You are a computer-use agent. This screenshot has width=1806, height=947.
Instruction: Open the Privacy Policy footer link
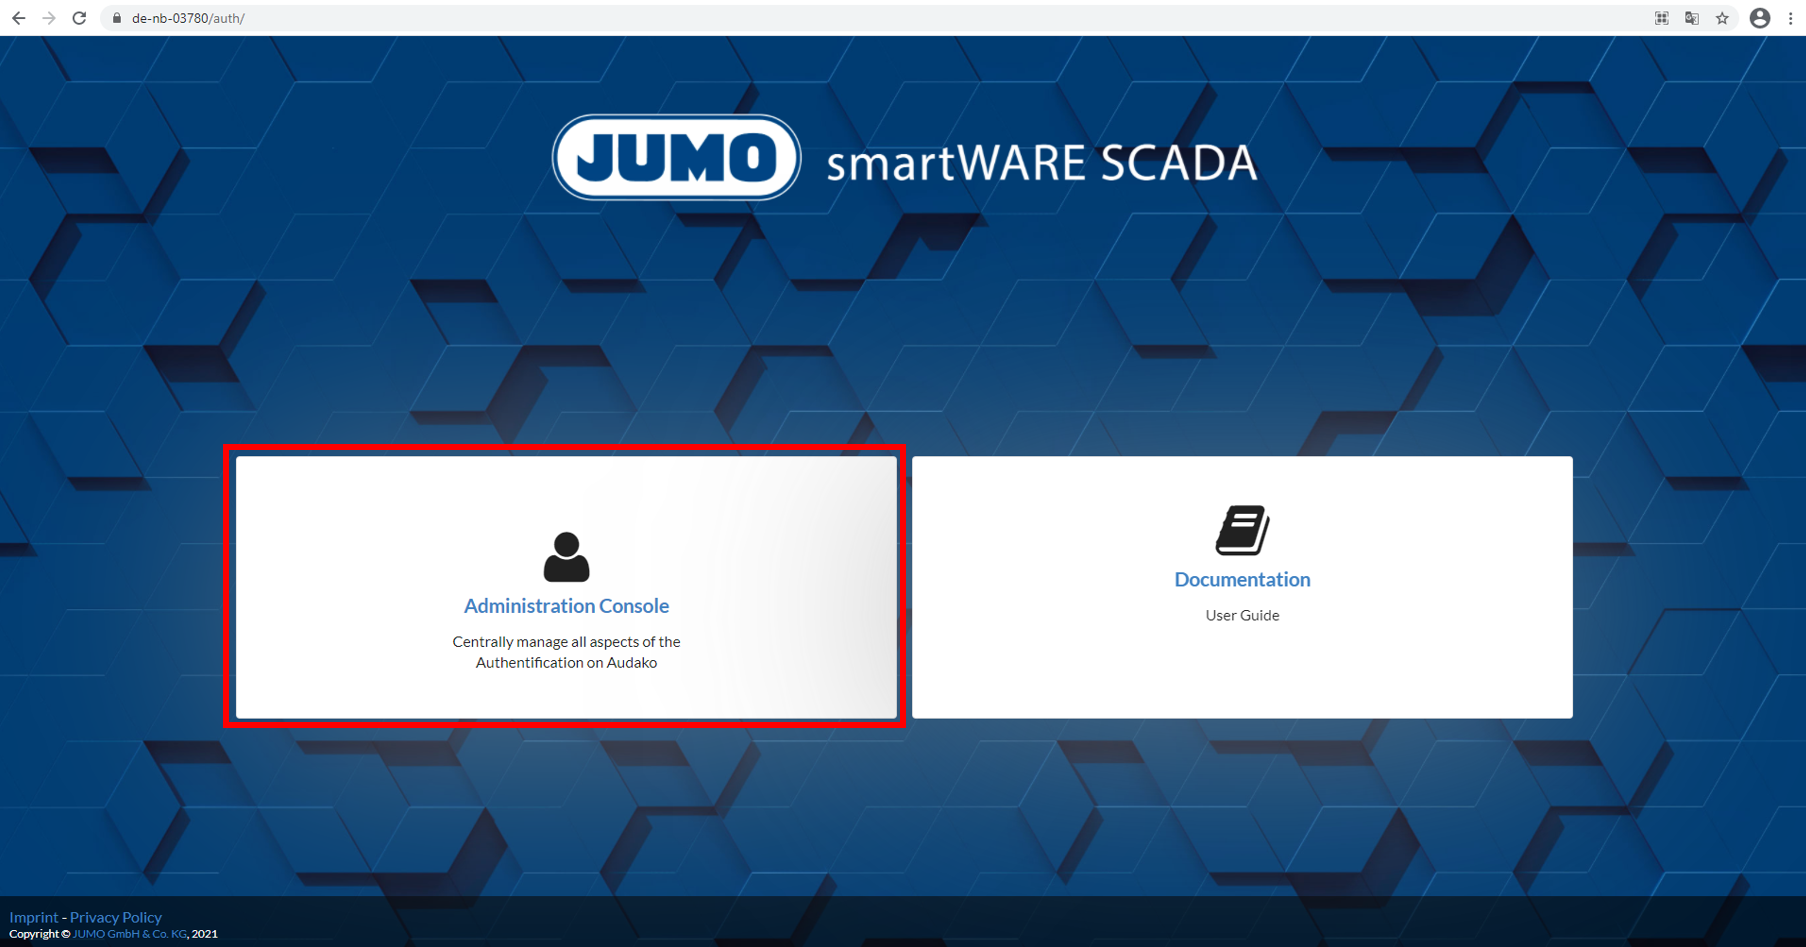click(116, 917)
